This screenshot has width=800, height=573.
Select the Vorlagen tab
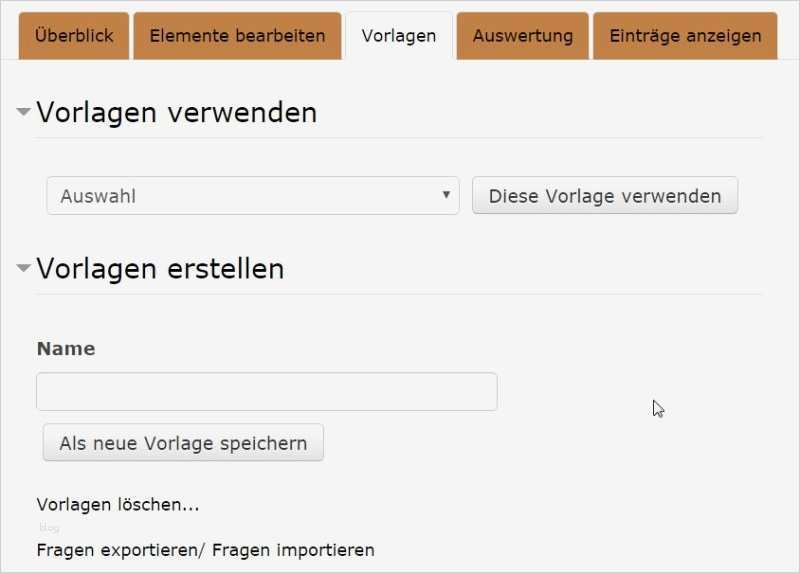399,36
